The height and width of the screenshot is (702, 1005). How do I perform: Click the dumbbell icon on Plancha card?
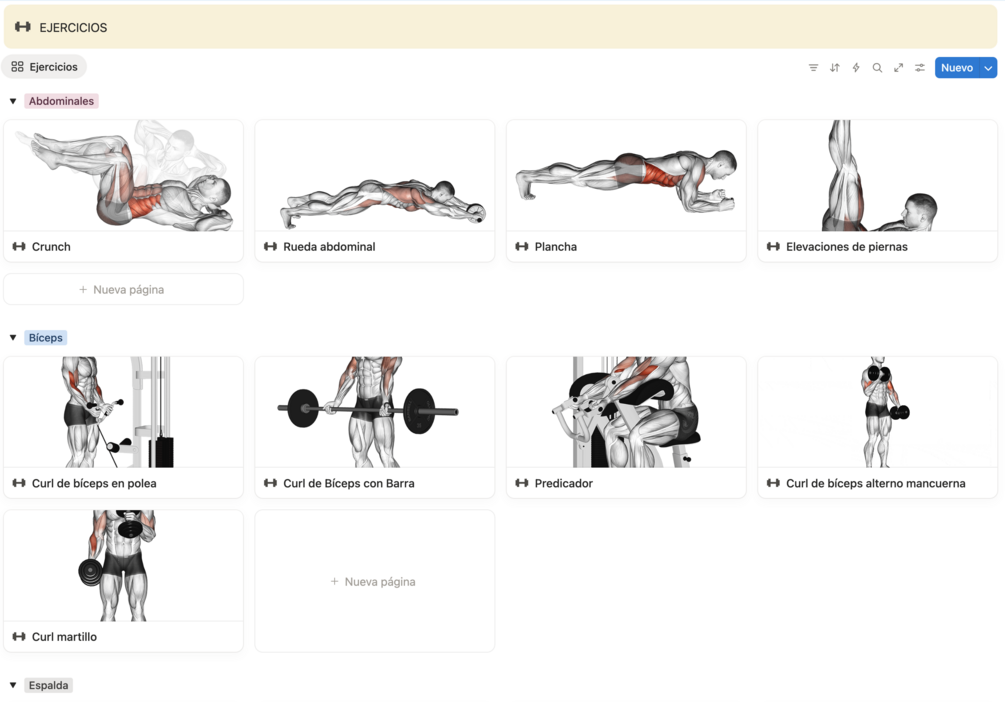(522, 246)
